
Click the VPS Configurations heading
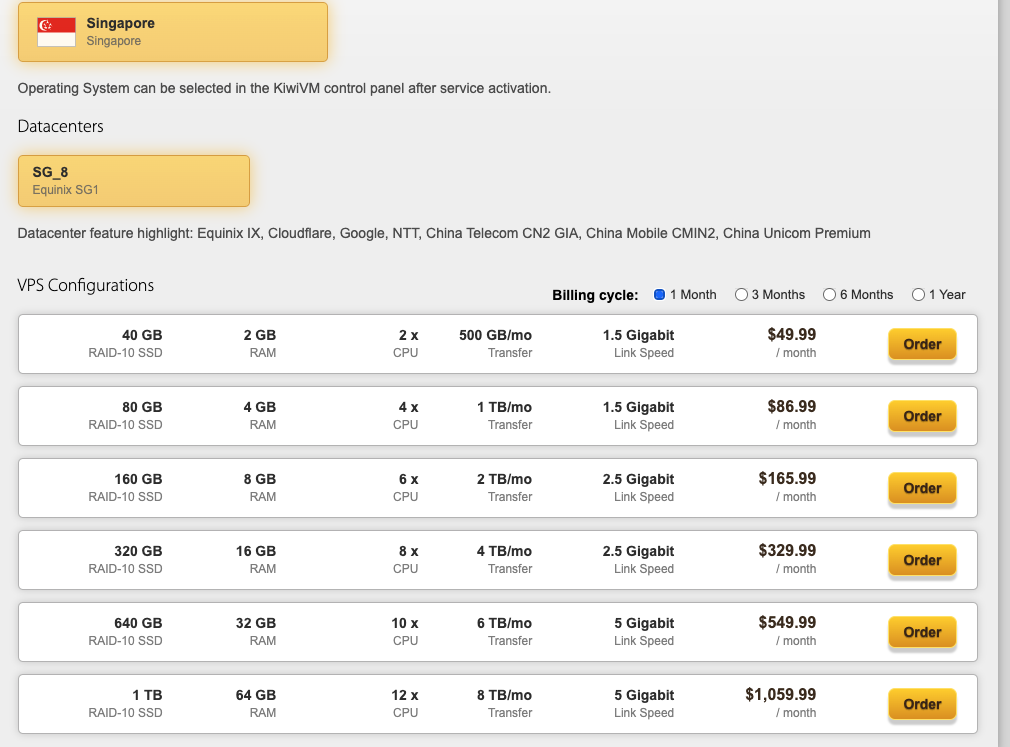pos(86,285)
